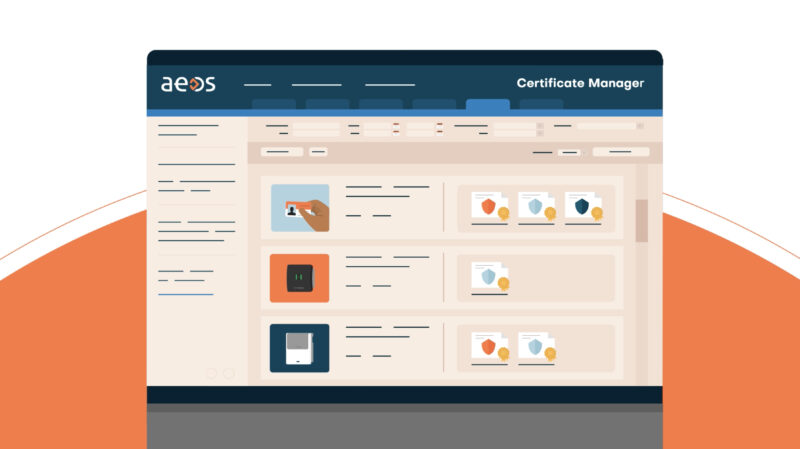The image size is (800, 449).
Task: Open the white device on navy thumbnail
Action: tap(299, 348)
